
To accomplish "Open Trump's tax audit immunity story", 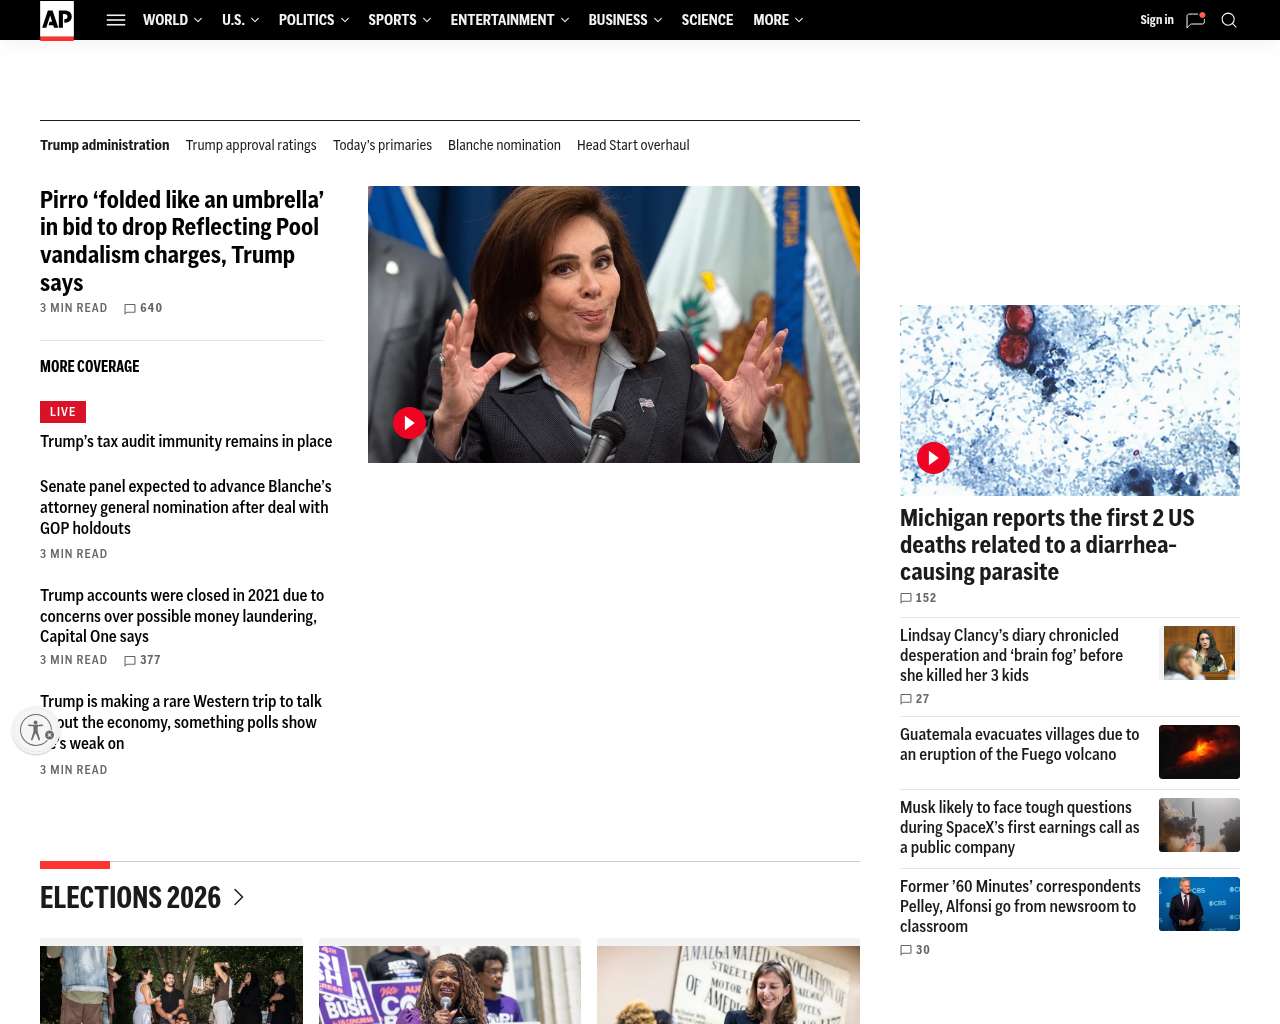I will pyautogui.click(x=186, y=441).
